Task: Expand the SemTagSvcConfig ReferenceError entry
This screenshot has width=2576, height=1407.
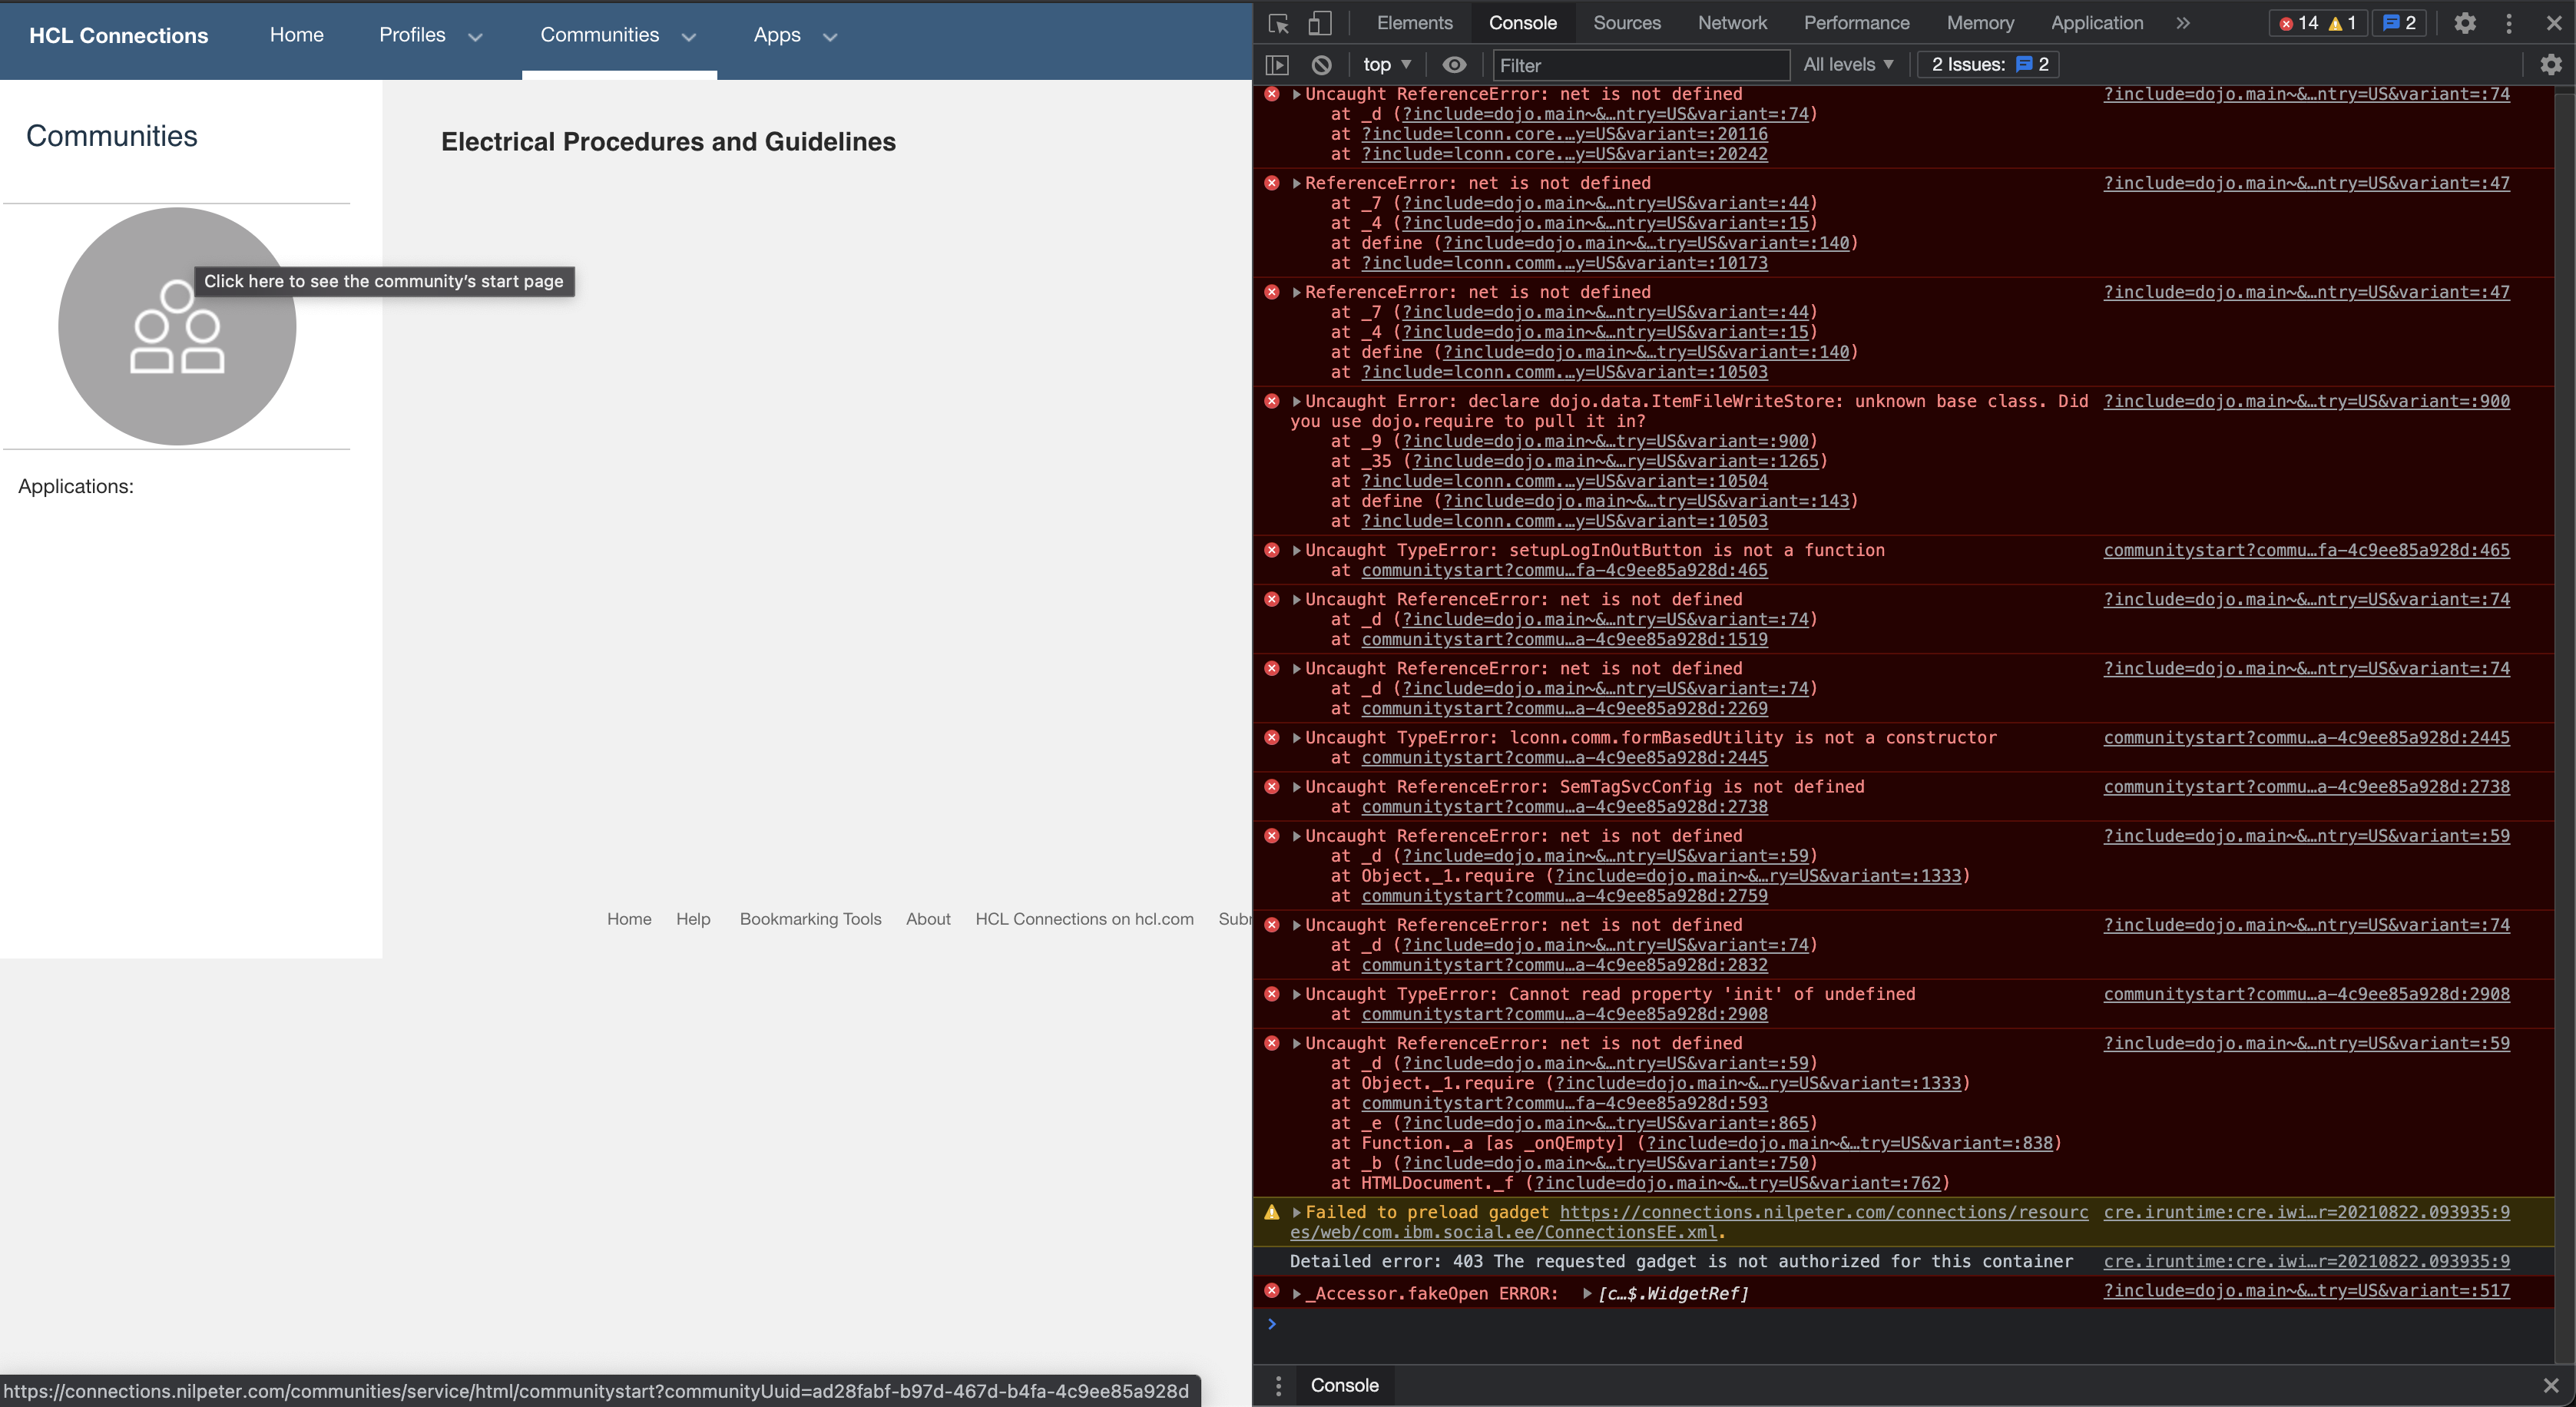Action: coord(1297,788)
